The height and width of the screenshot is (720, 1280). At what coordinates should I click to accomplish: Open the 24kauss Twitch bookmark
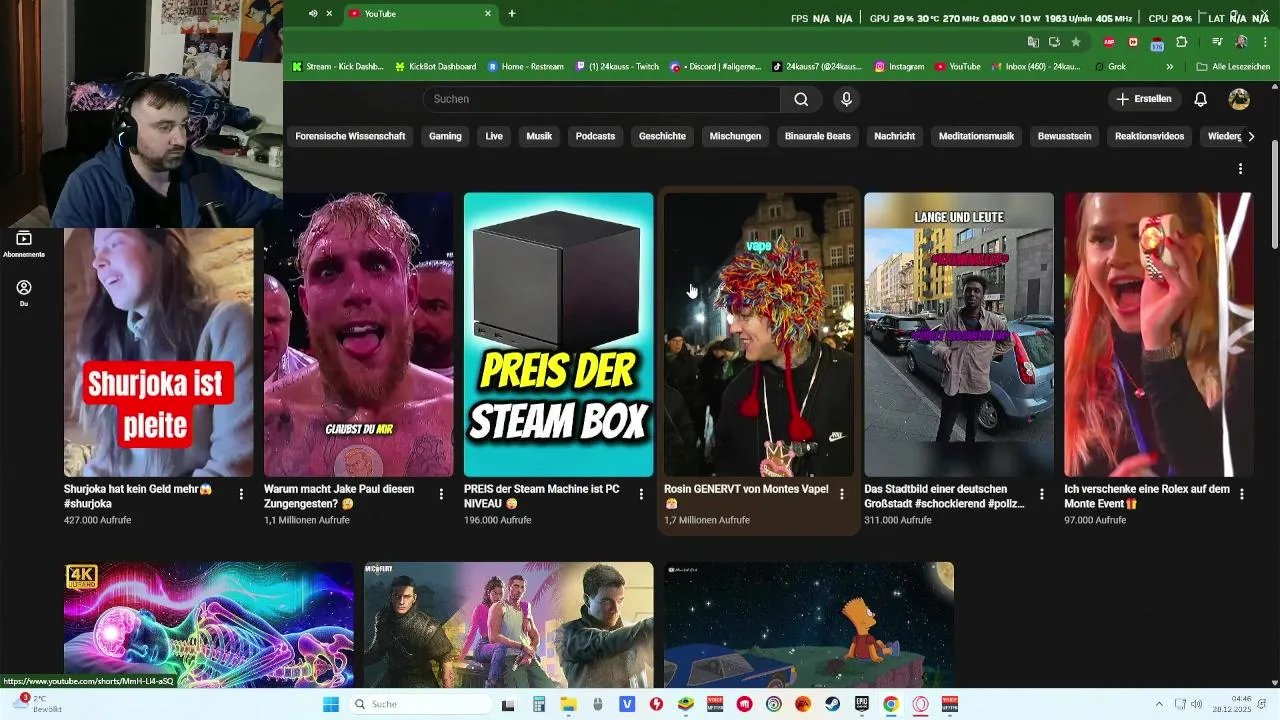click(x=617, y=67)
